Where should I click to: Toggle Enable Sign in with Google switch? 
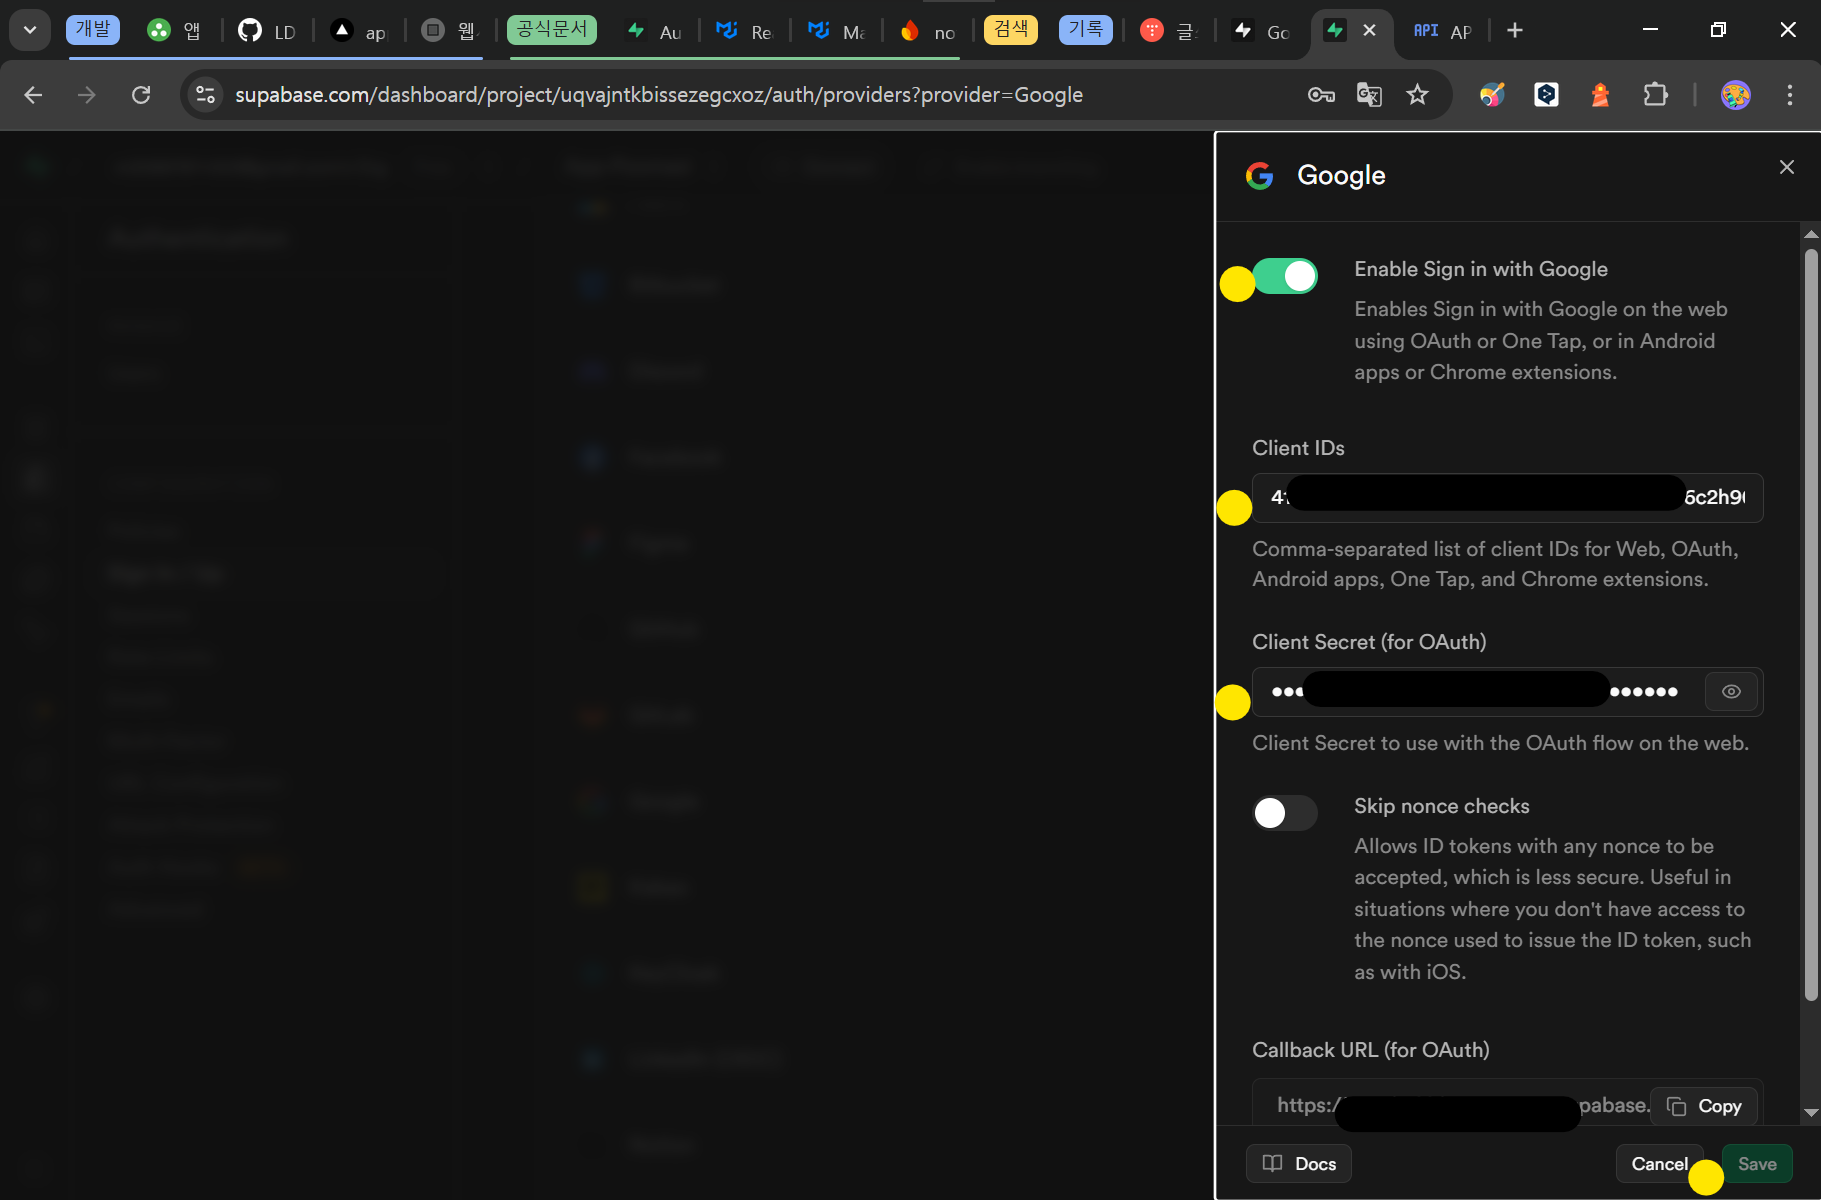click(x=1285, y=276)
